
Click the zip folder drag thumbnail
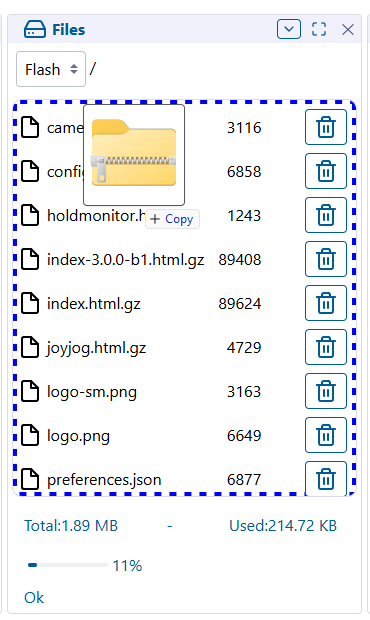pos(134,155)
